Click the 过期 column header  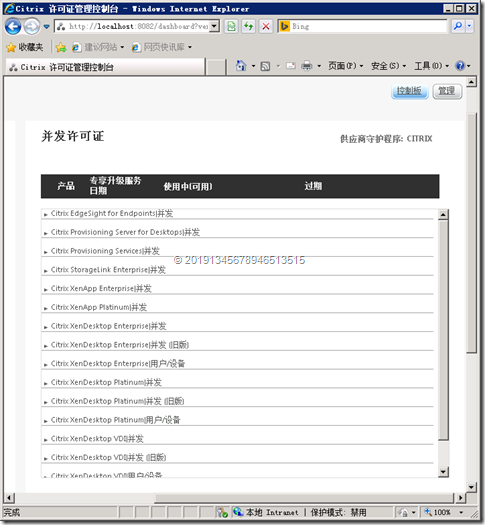pyautogui.click(x=313, y=186)
